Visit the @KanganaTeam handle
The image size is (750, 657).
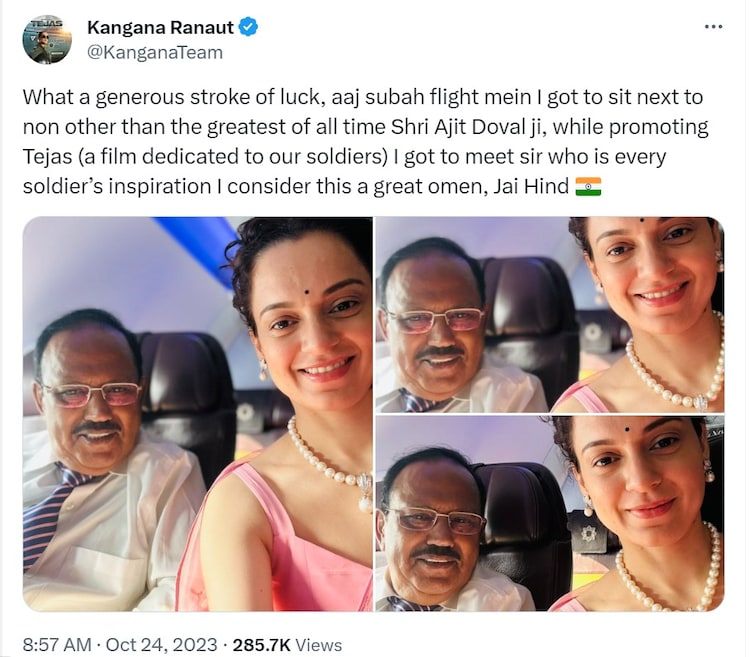point(155,52)
